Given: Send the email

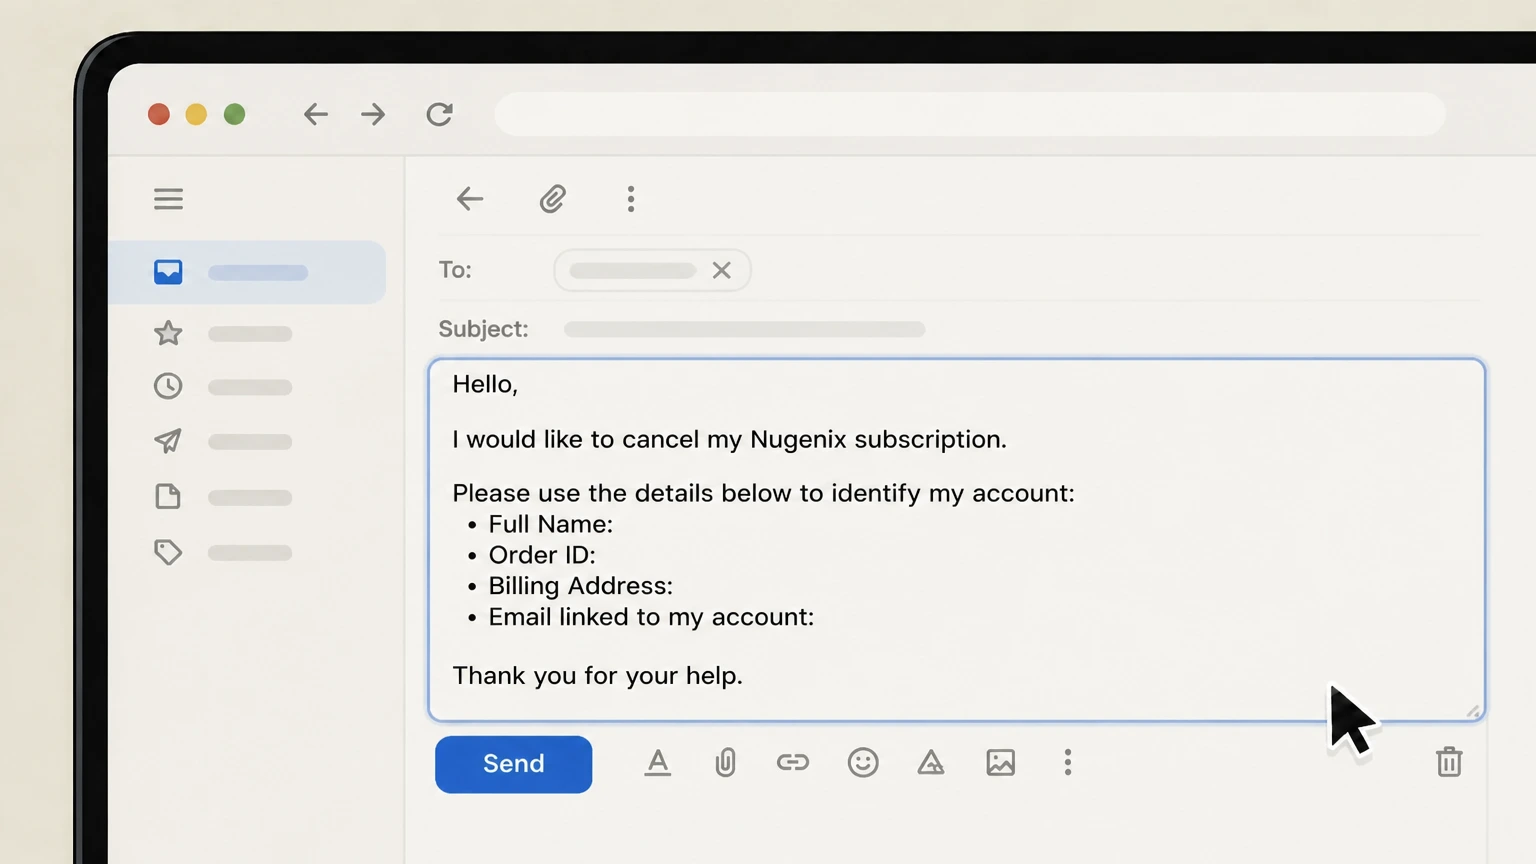Looking at the screenshot, I should (x=513, y=764).
